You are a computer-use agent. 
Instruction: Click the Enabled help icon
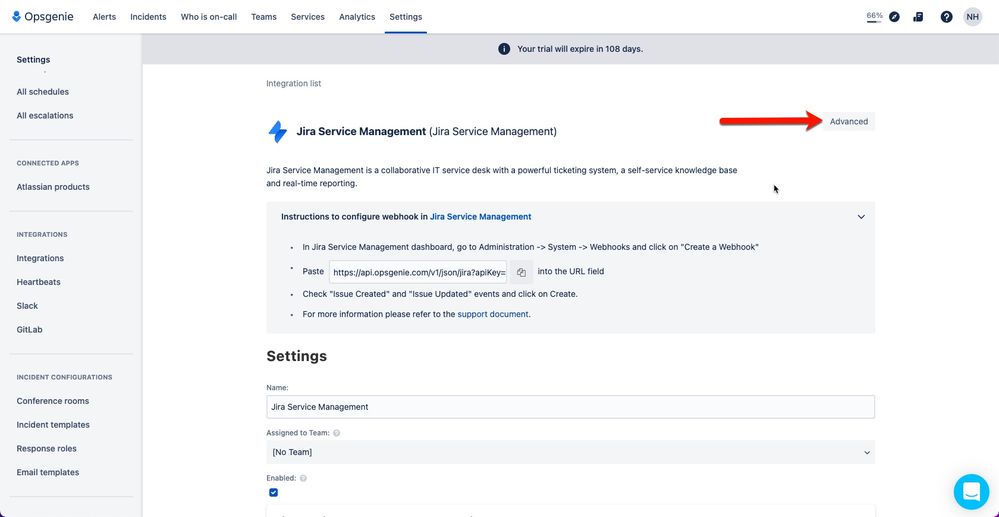click(303, 478)
